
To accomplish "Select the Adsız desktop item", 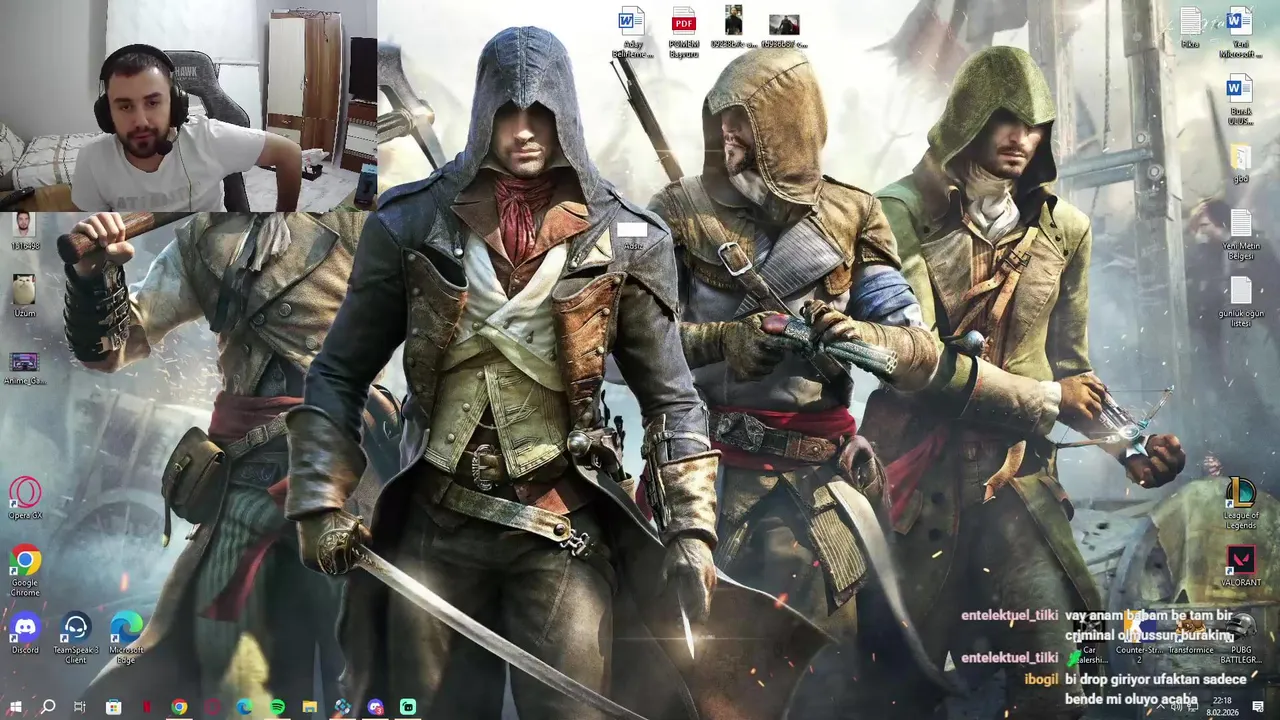I will [x=632, y=236].
